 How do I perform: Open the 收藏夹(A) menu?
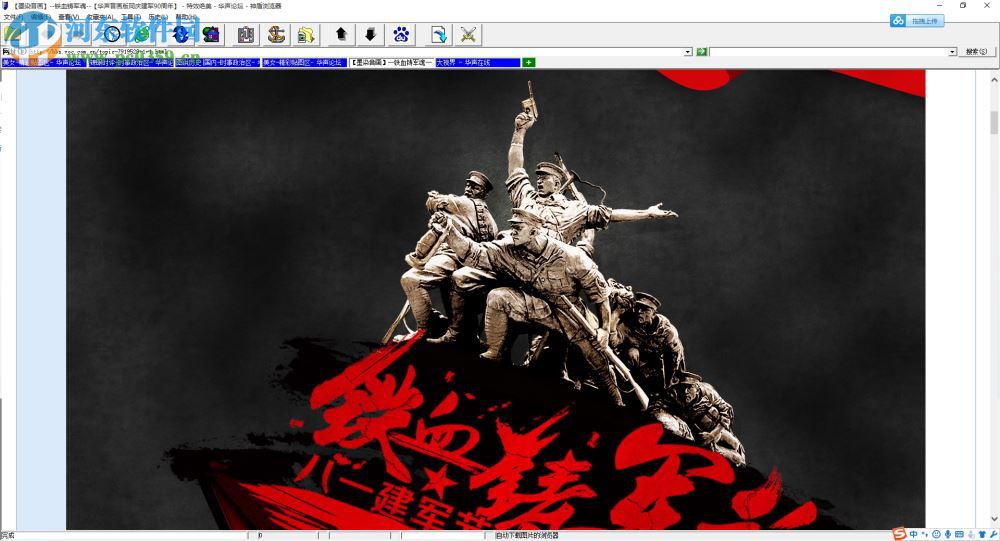(100, 17)
